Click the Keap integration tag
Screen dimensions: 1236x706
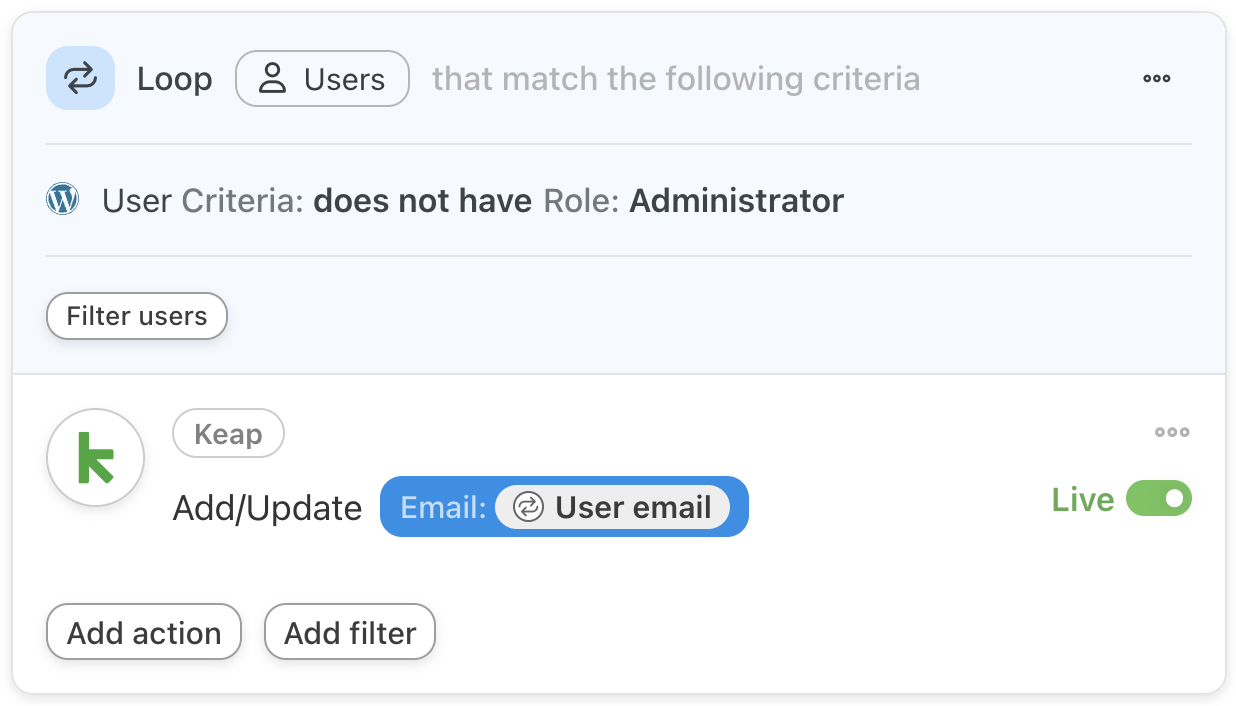tap(228, 435)
